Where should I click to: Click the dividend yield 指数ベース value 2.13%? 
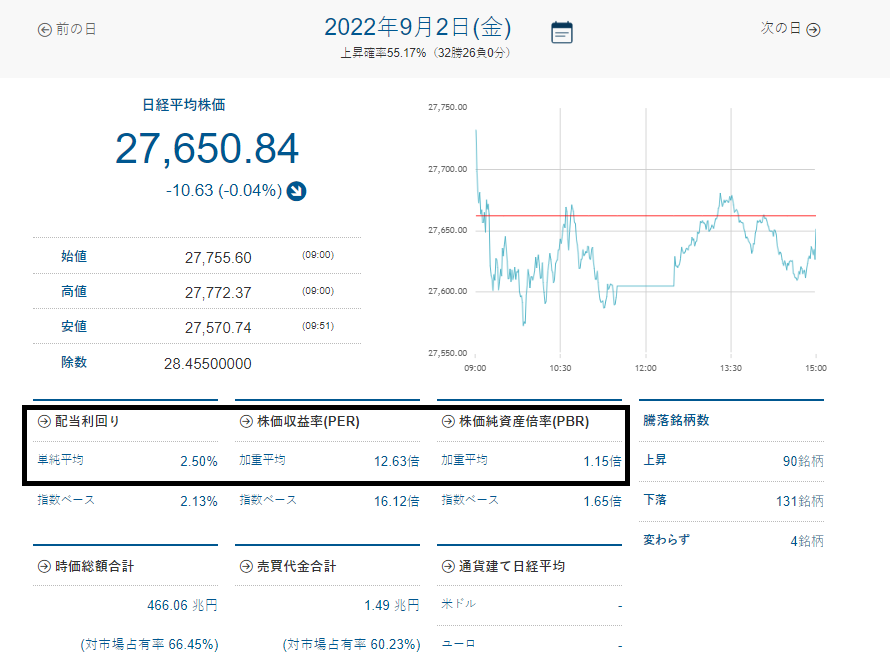click(x=199, y=501)
